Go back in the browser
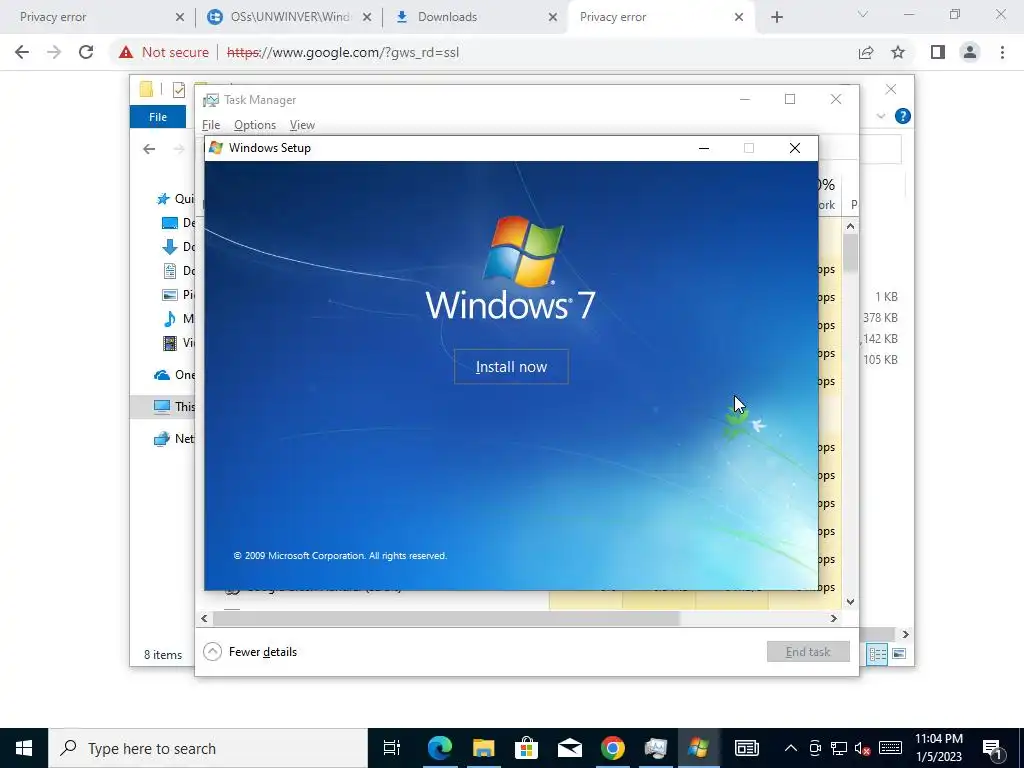 pos(22,52)
